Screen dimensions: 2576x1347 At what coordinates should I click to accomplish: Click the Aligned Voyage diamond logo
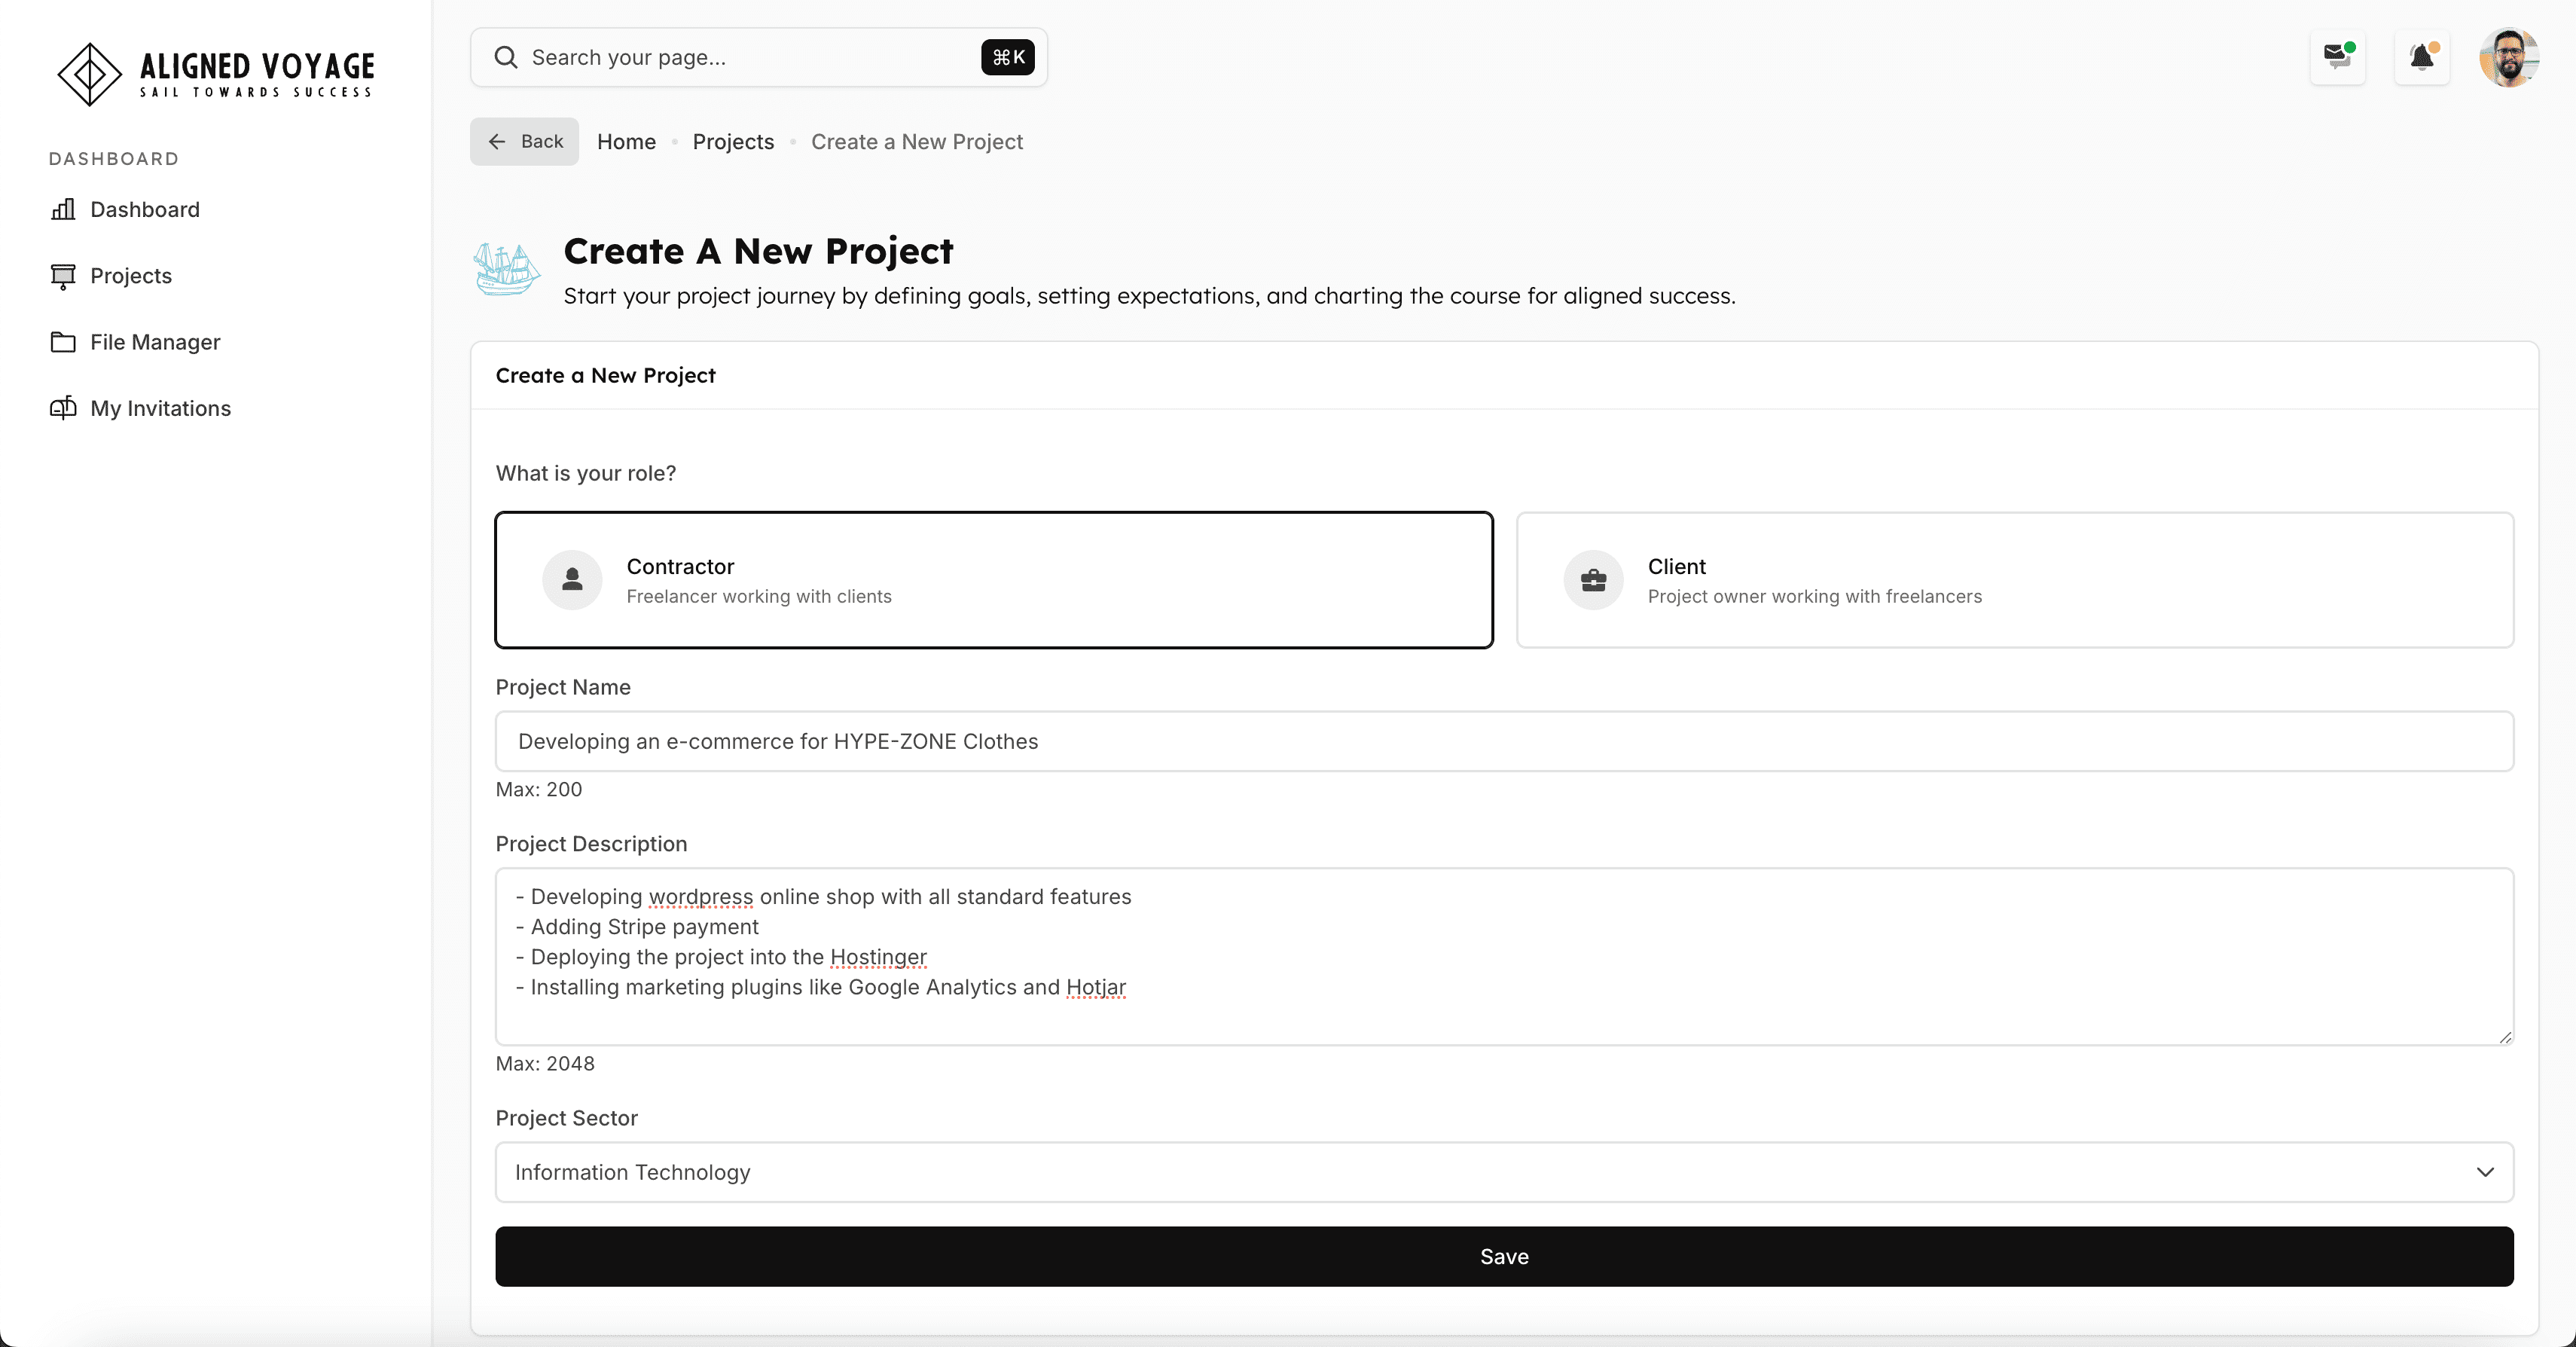[89, 74]
